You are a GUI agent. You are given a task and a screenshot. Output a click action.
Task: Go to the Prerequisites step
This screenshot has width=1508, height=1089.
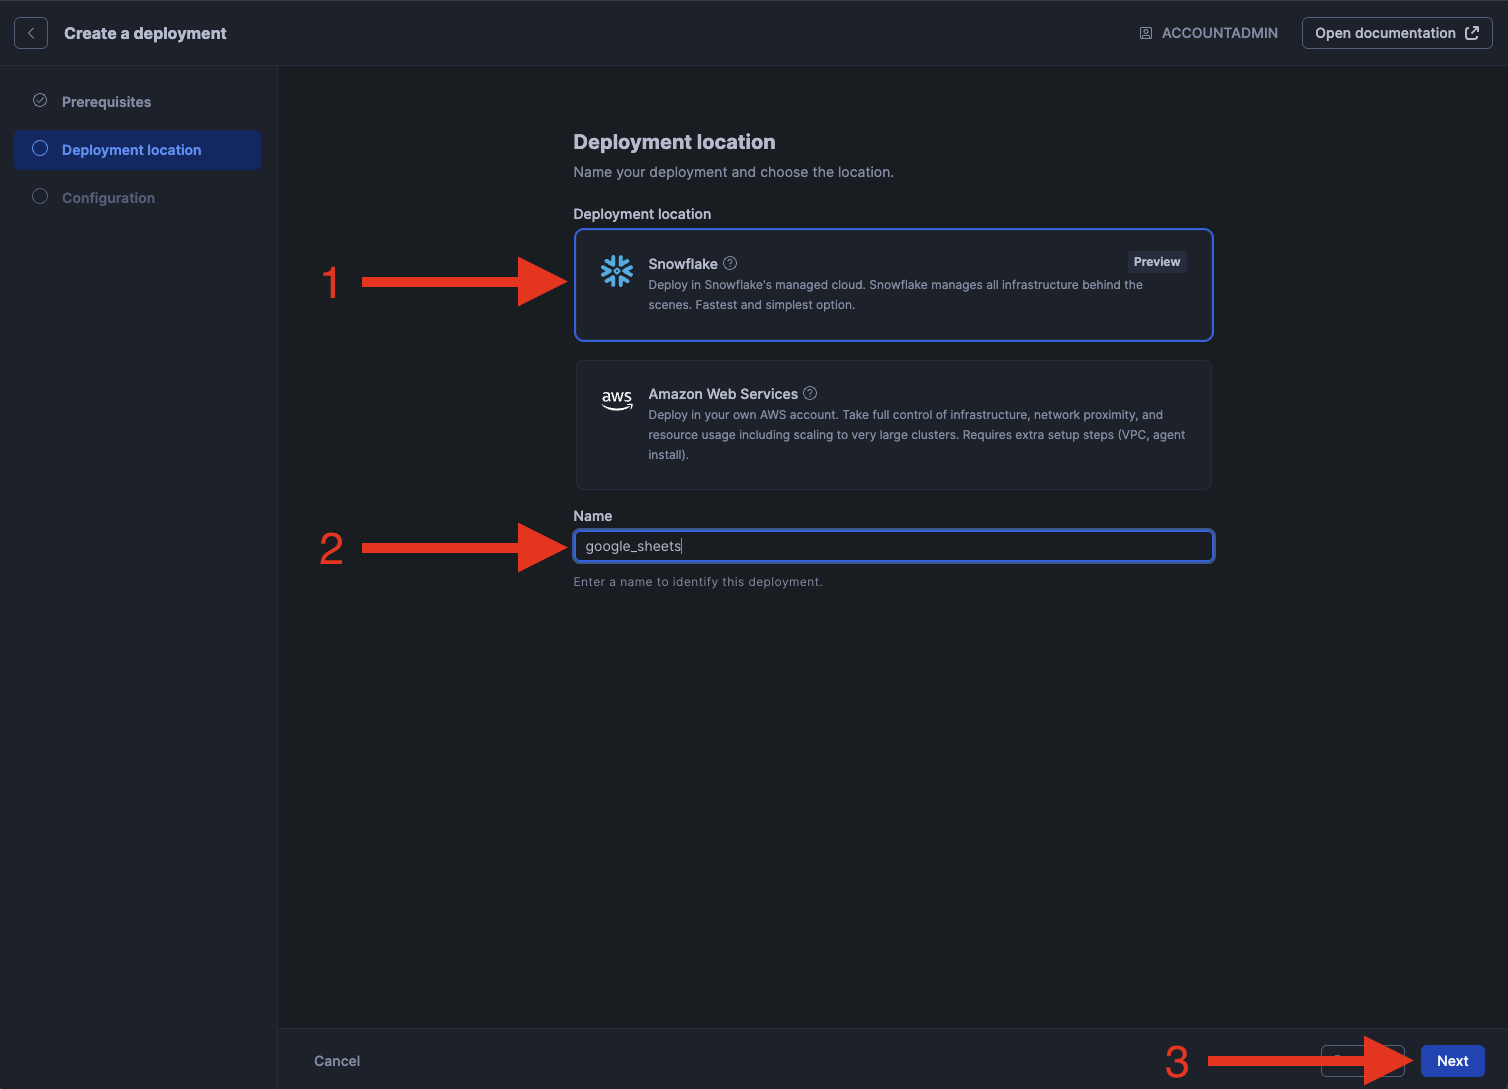click(x=106, y=102)
